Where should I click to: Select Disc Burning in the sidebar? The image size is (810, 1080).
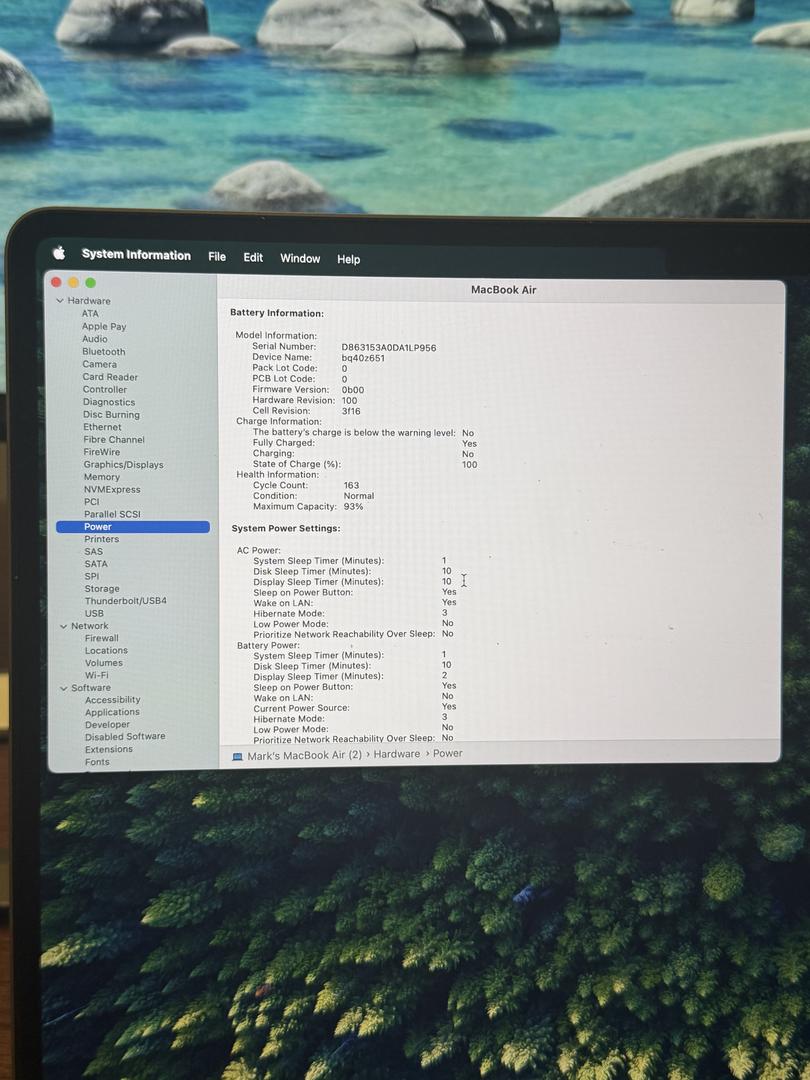tap(112, 415)
